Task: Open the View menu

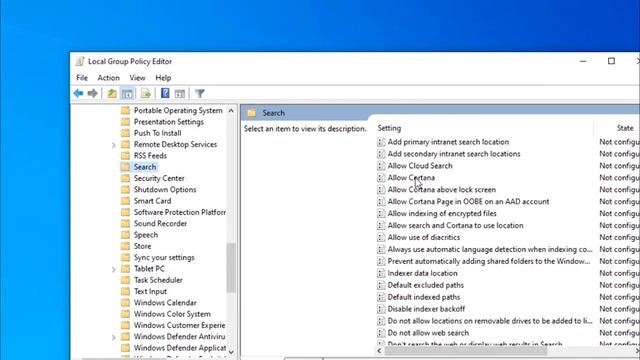Action: pos(138,78)
